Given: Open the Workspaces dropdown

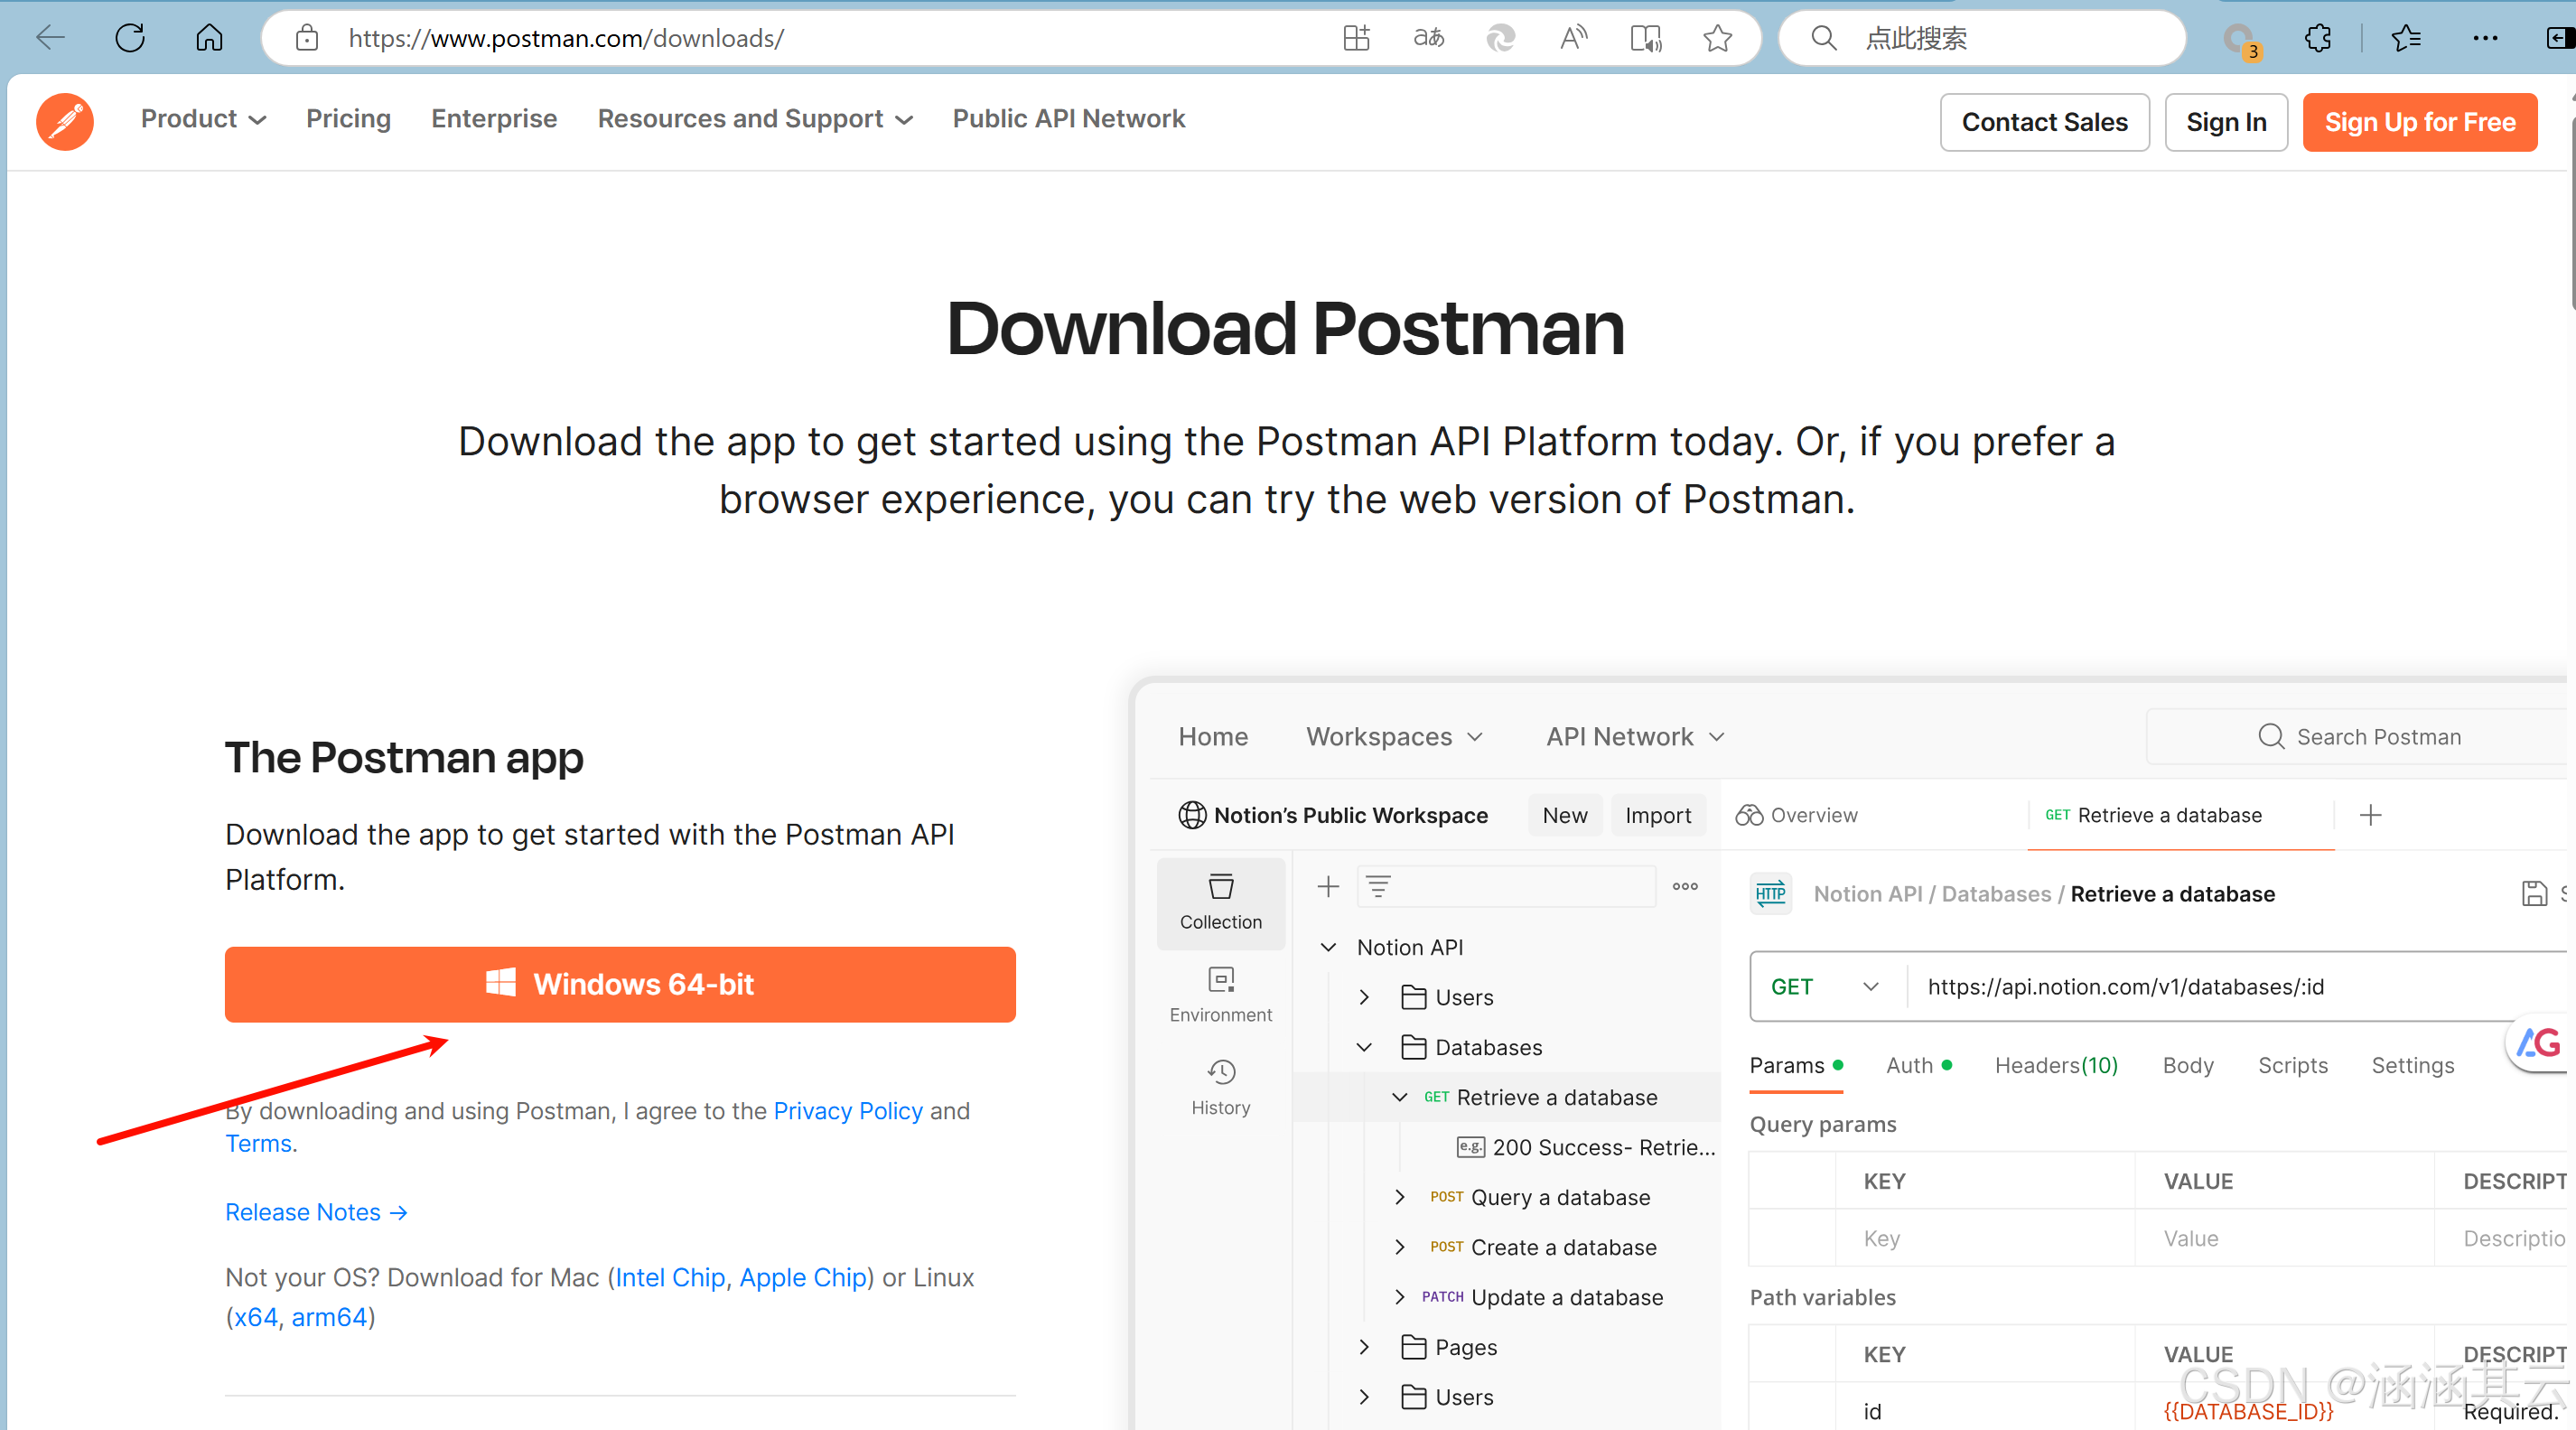Looking at the screenshot, I should [1394, 736].
